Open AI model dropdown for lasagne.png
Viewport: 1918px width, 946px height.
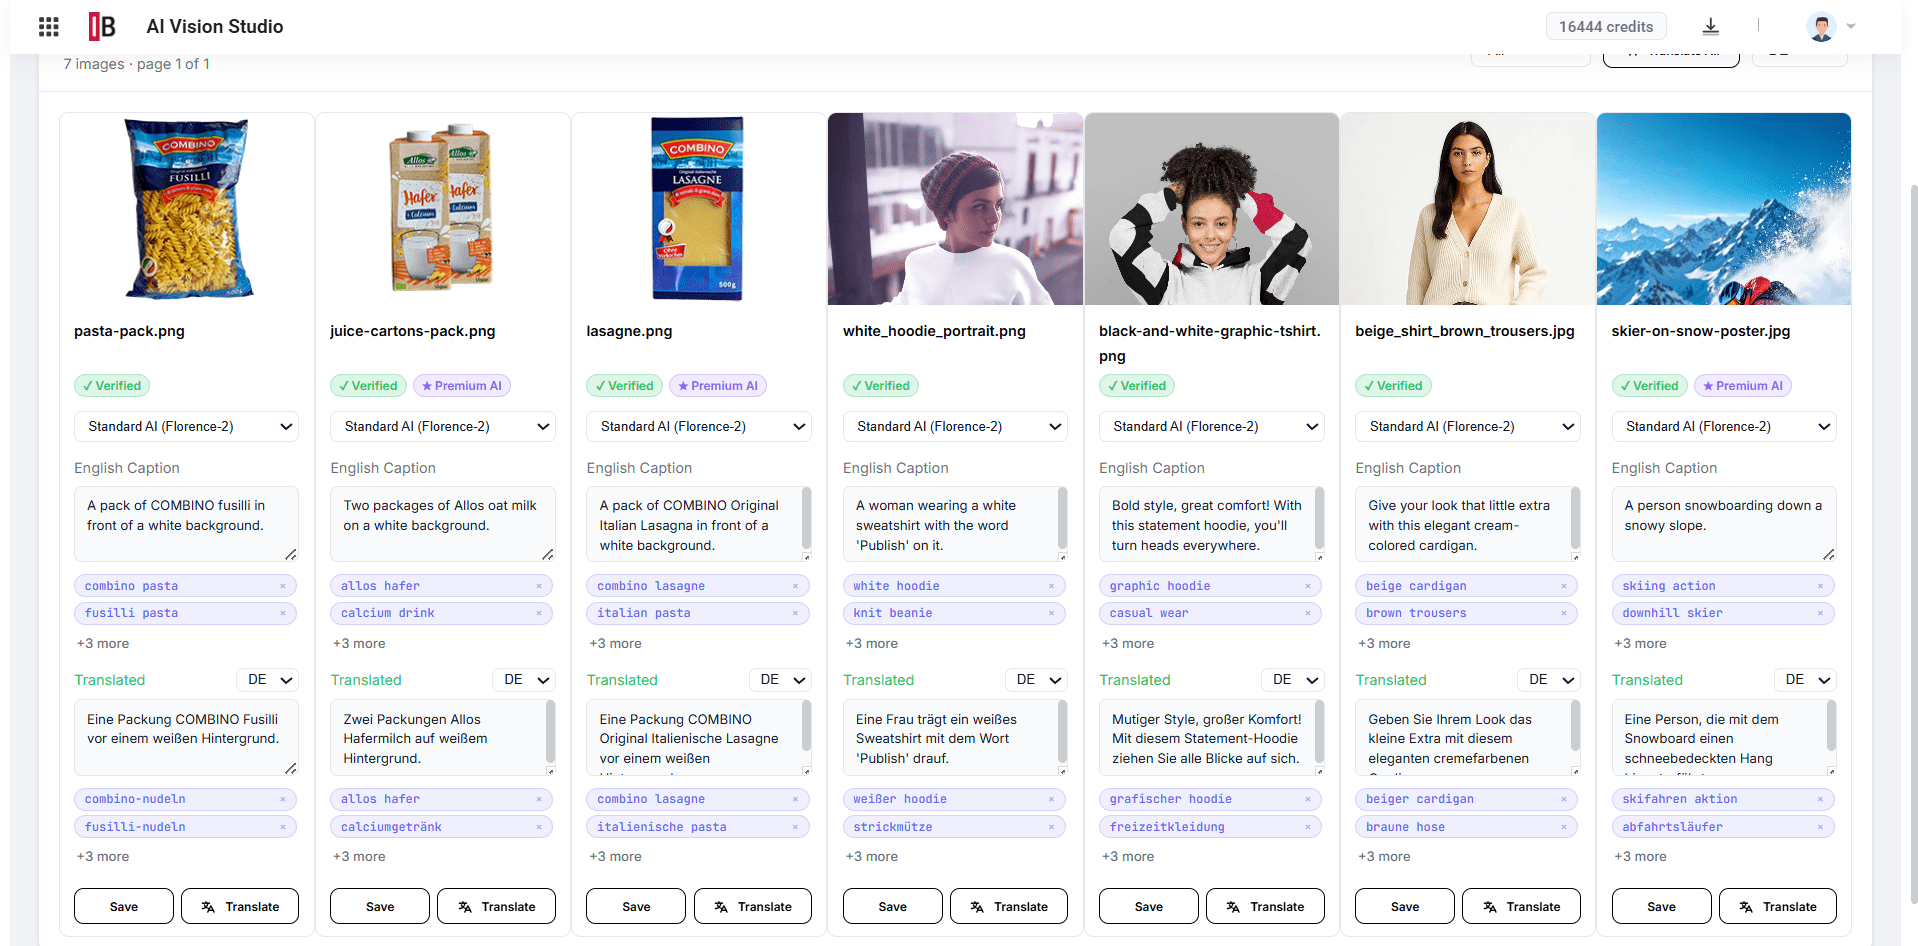[x=699, y=427]
